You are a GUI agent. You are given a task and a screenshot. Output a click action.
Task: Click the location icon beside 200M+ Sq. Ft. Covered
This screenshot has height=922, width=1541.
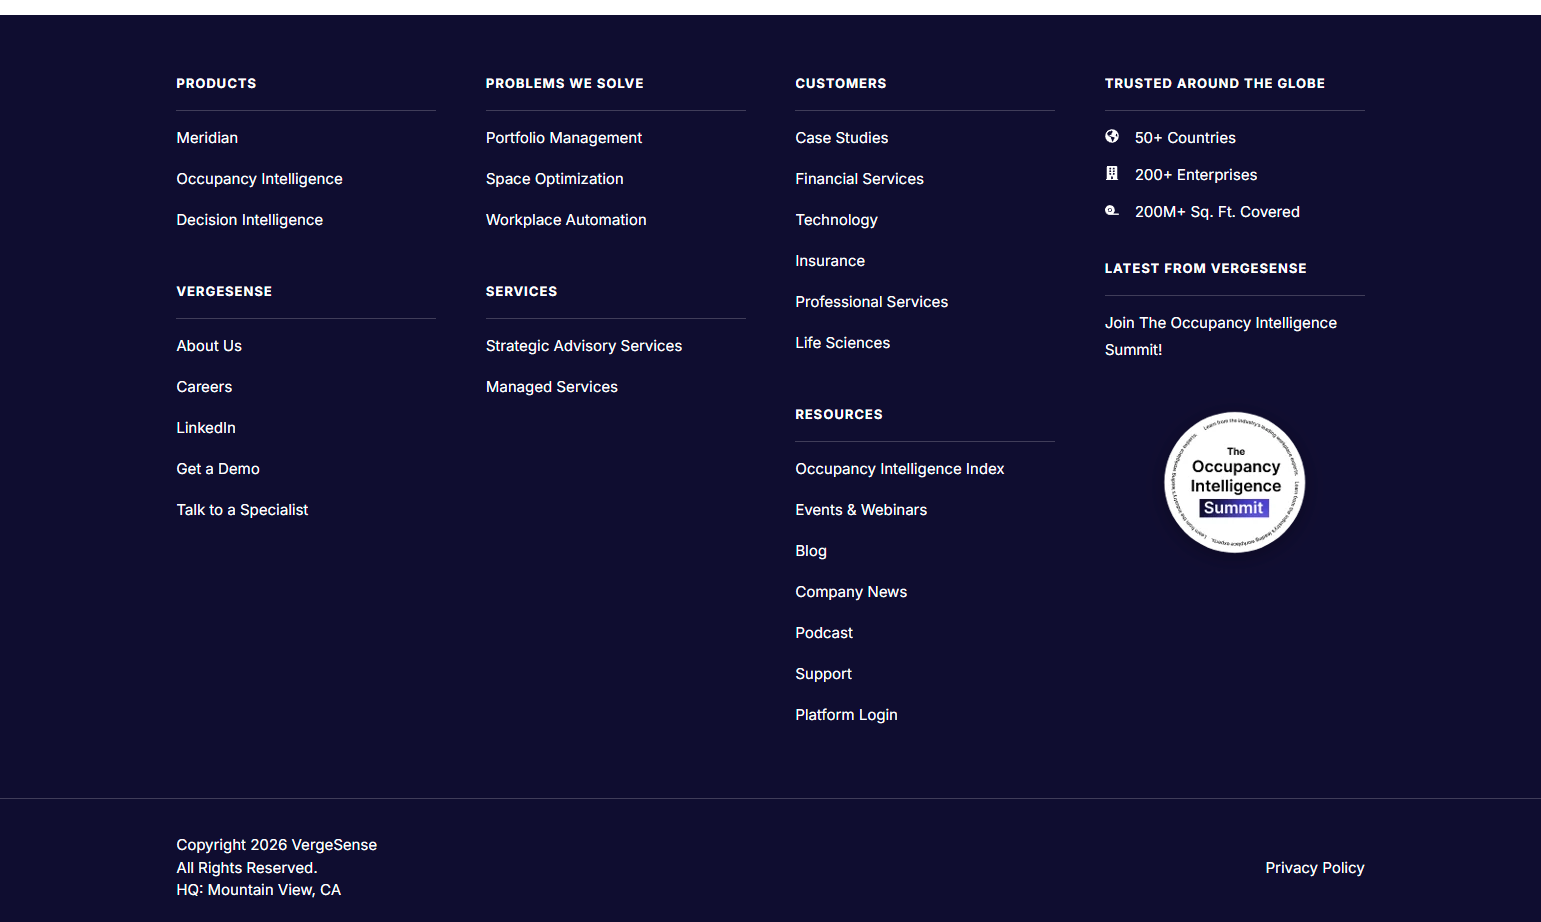[1113, 210]
